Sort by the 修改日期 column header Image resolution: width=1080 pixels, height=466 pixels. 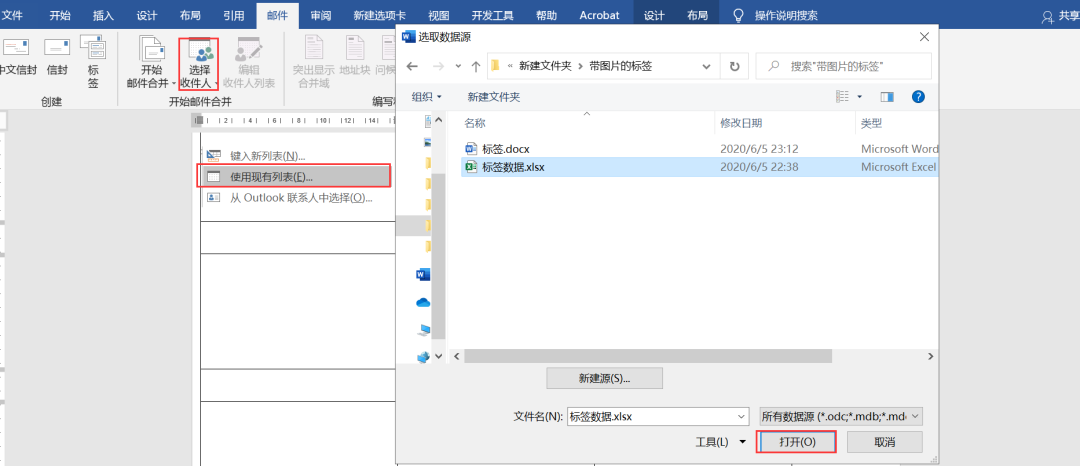click(x=741, y=123)
